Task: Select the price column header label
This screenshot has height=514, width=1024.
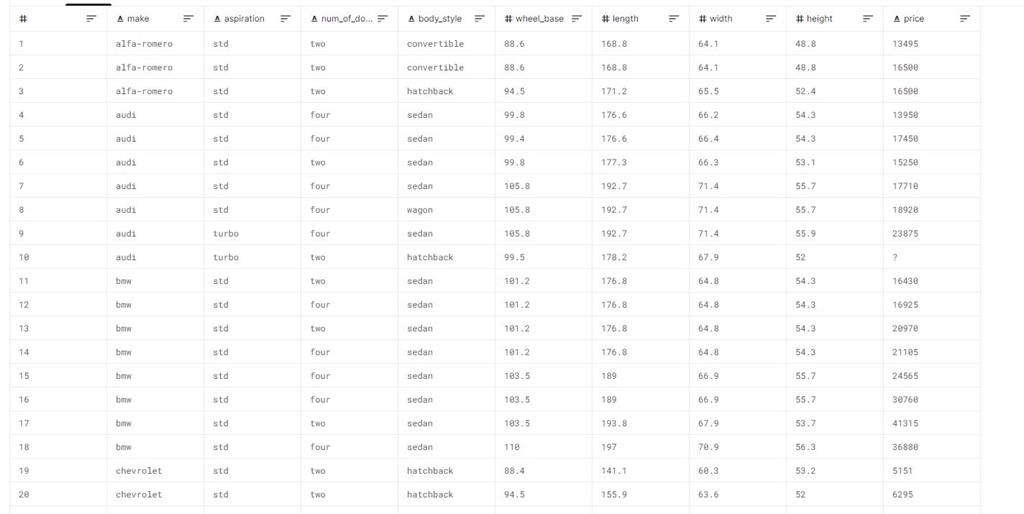Action: (914, 19)
